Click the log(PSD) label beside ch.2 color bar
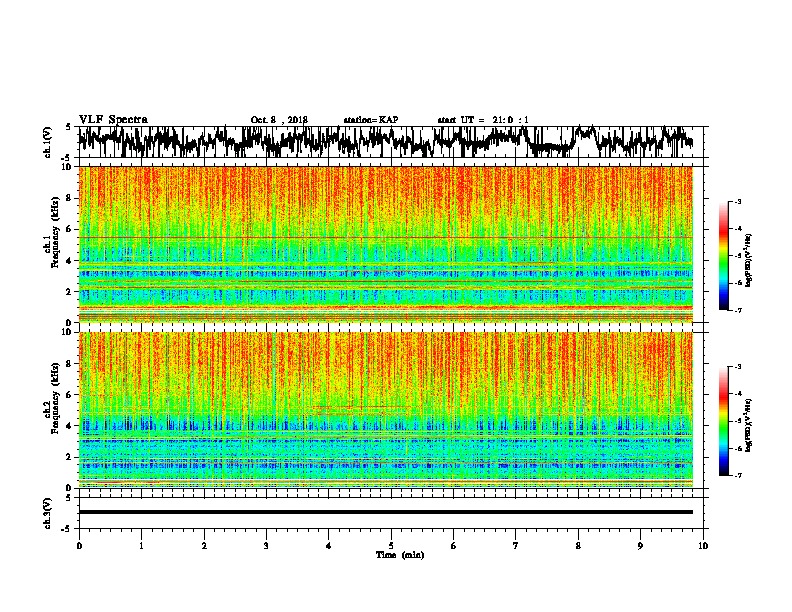Screen dimensions: 792x612 point(748,425)
